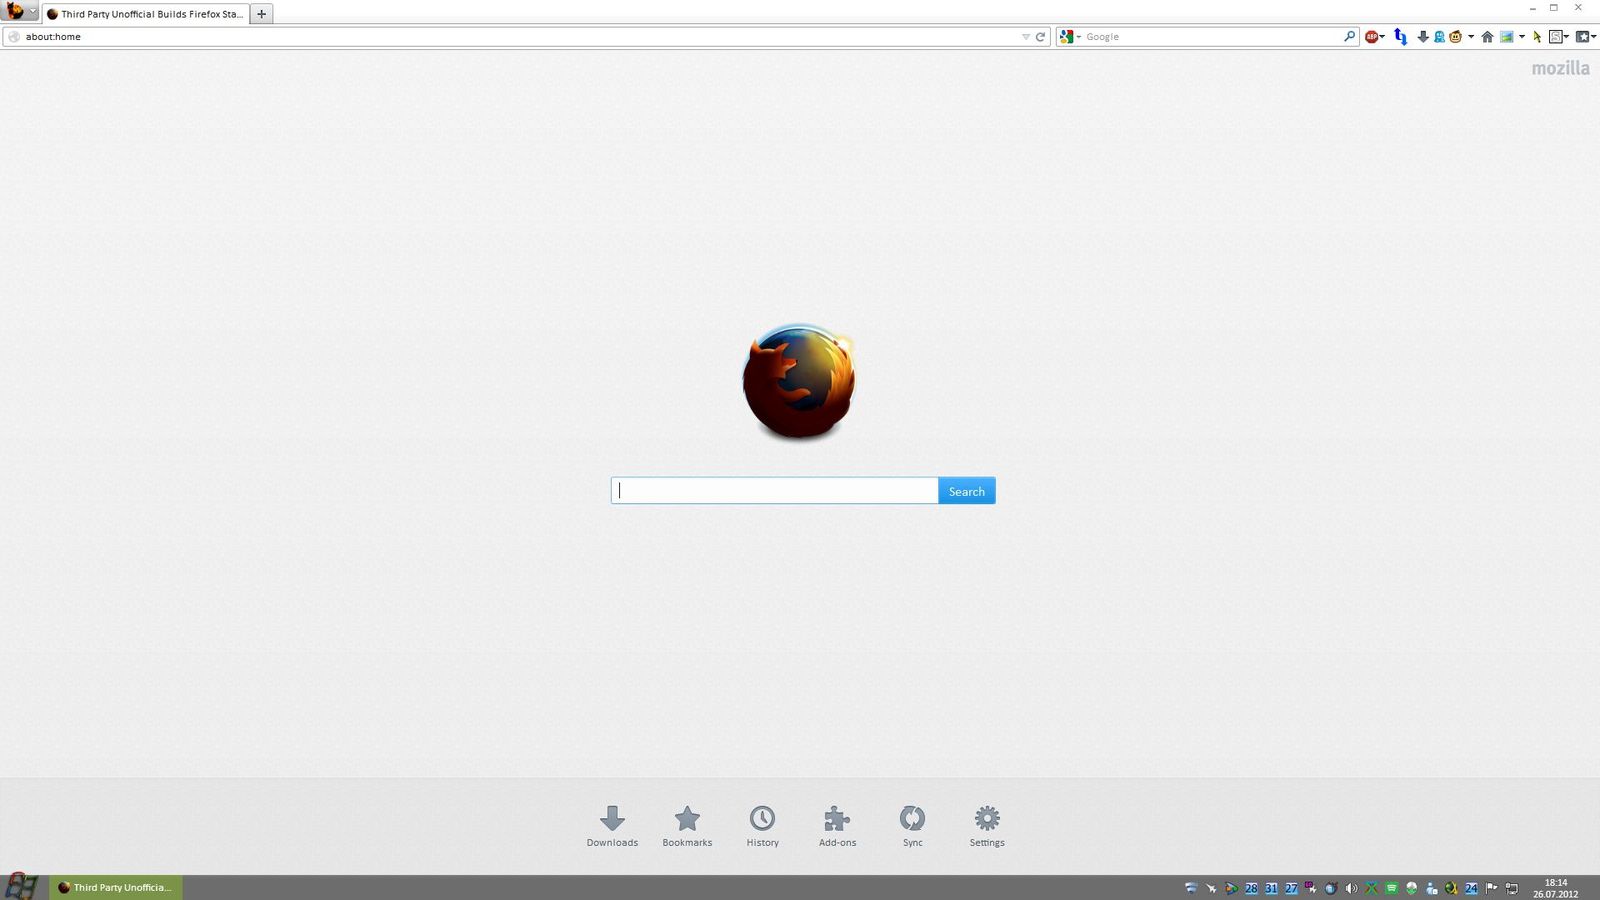Click the large Firefox logo
This screenshot has height=900, width=1600.
pos(799,381)
